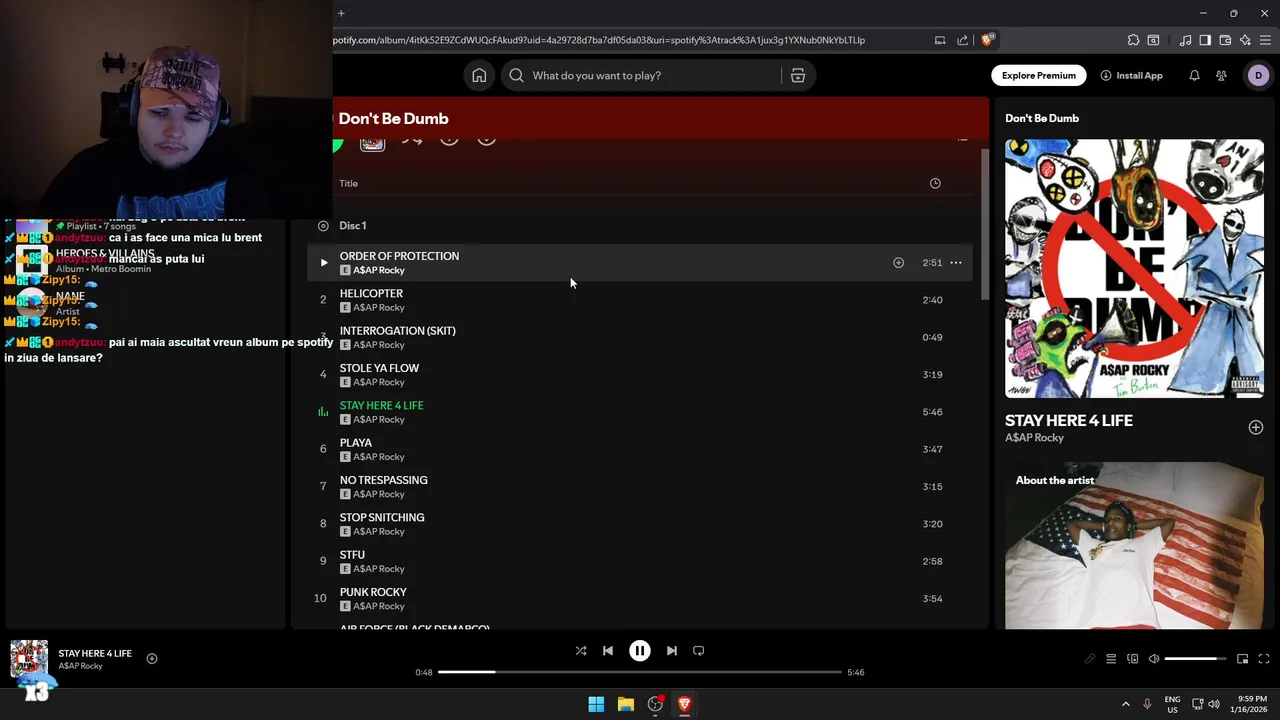This screenshot has height=720, width=1280.
Task: Click the bottom-bar album thumbnail
Action: coord(29,659)
